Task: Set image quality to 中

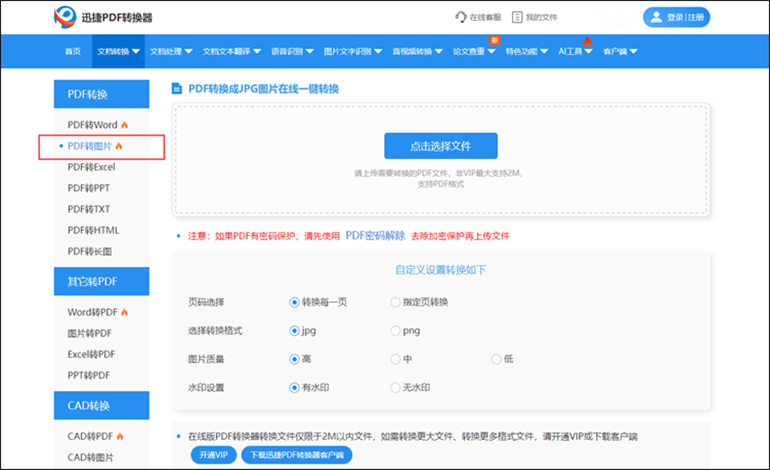Action: click(x=395, y=359)
